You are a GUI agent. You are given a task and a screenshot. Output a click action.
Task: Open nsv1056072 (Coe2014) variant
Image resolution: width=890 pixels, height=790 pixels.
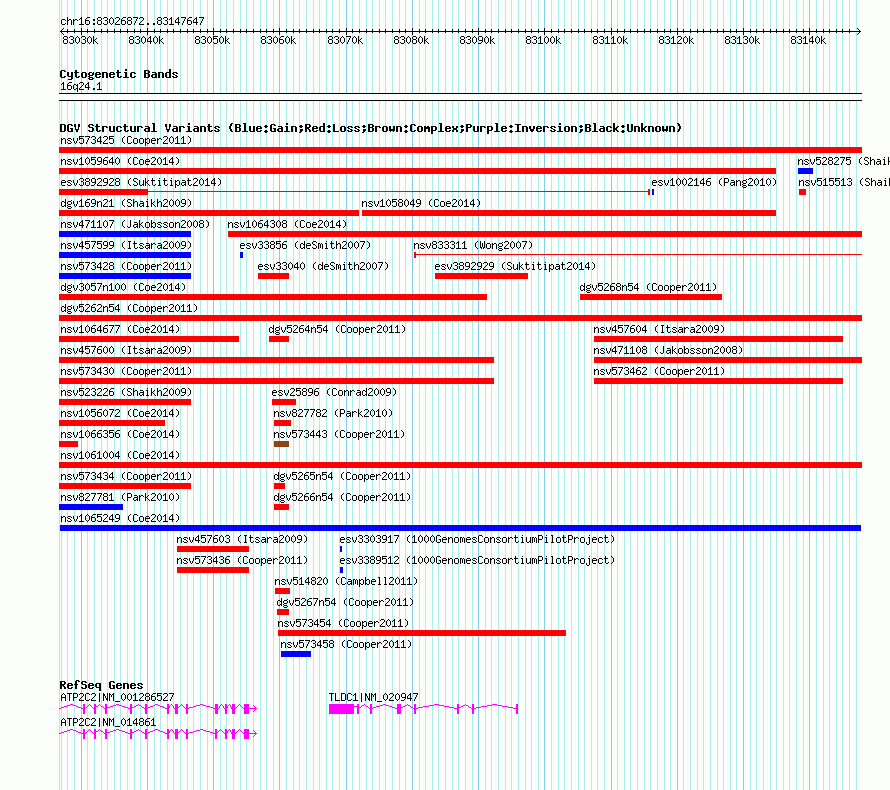click(120, 413)
